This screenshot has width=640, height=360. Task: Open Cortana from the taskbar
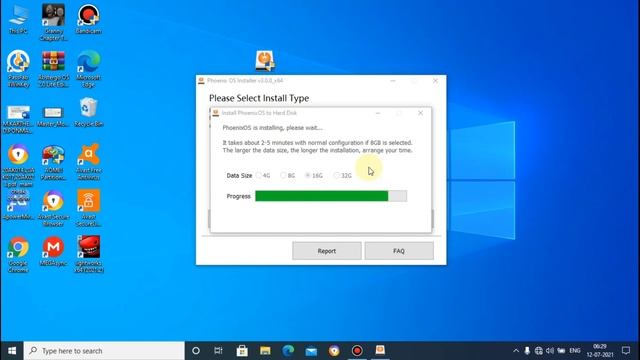coord(196,351)
